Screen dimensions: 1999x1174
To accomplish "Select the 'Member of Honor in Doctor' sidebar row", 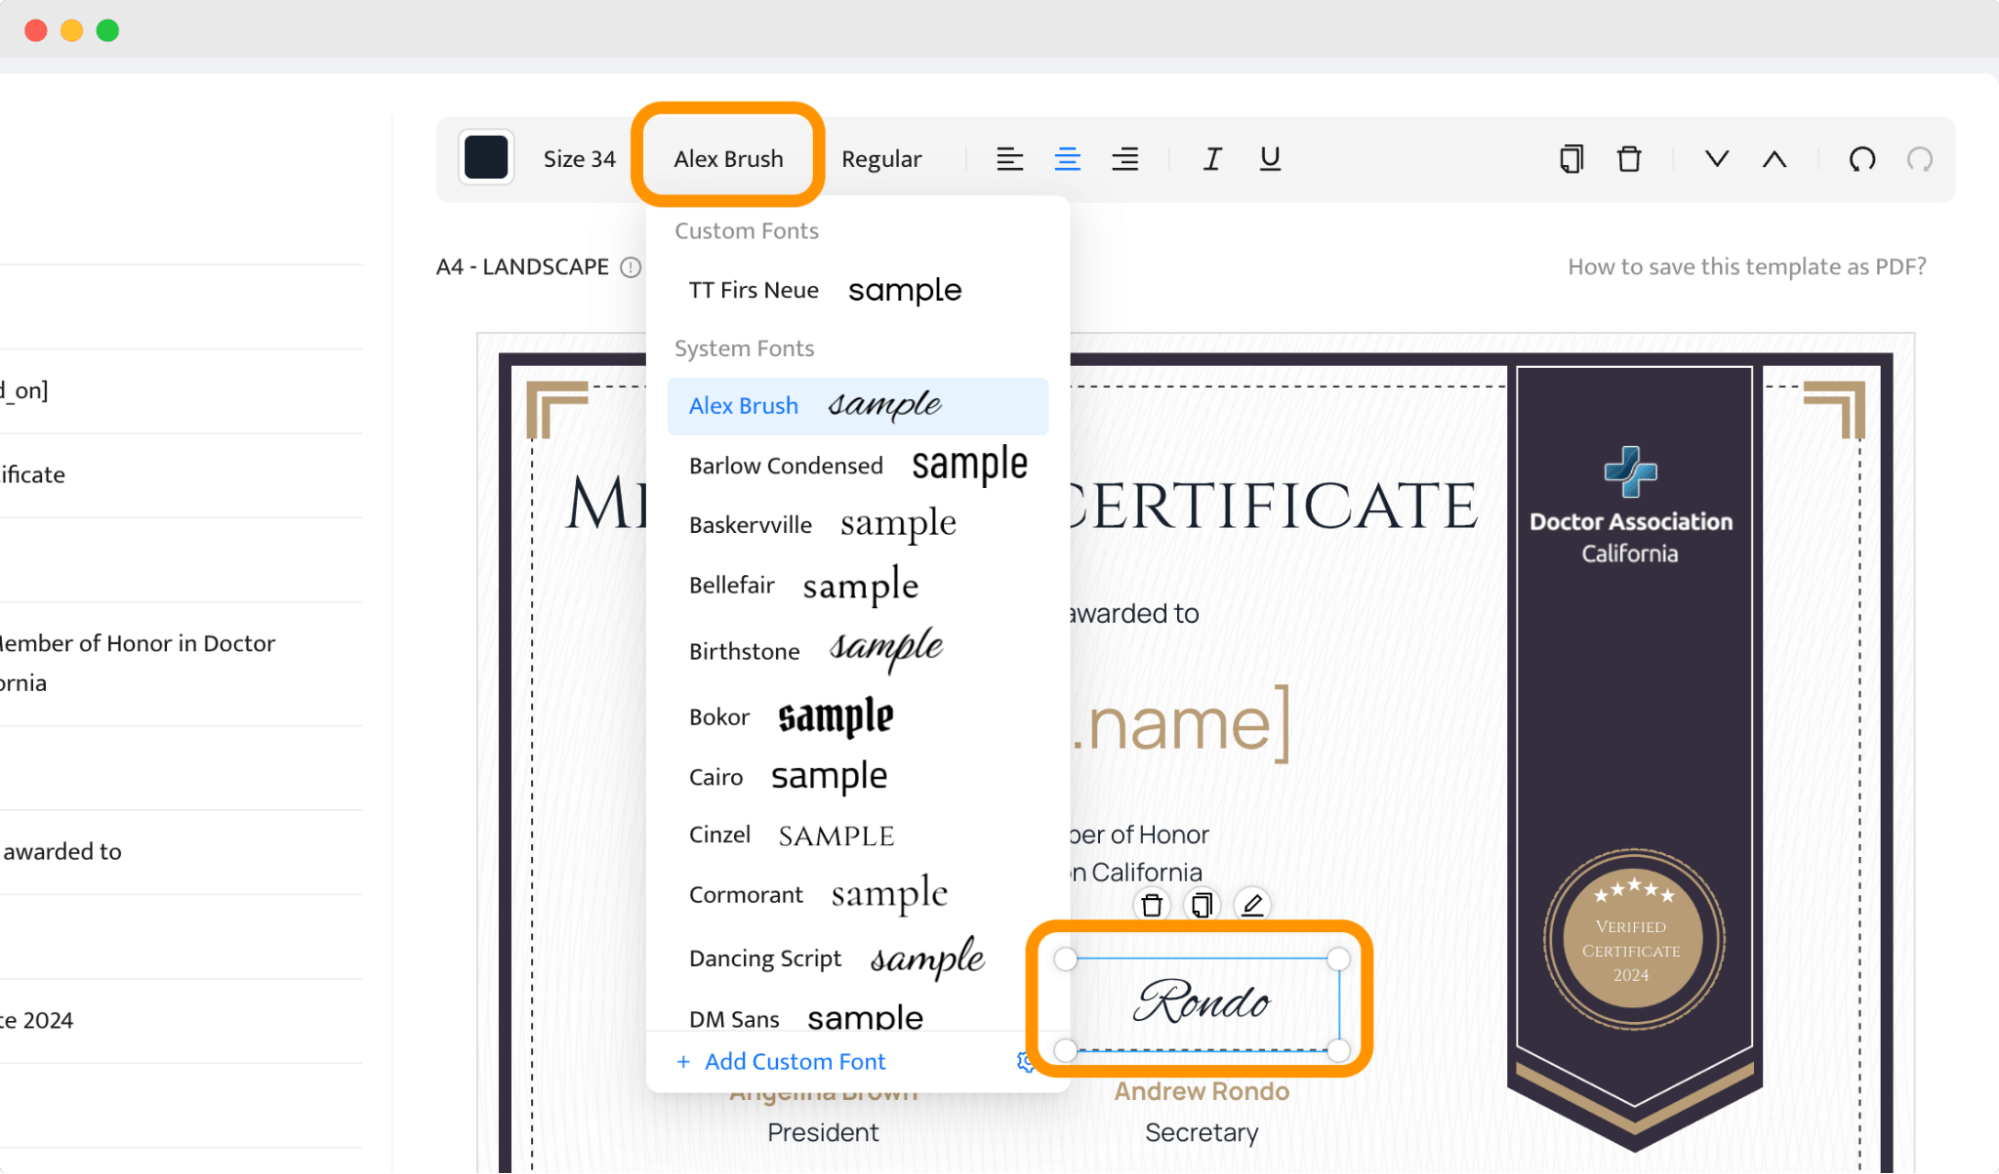I will (x=181, y=663).
